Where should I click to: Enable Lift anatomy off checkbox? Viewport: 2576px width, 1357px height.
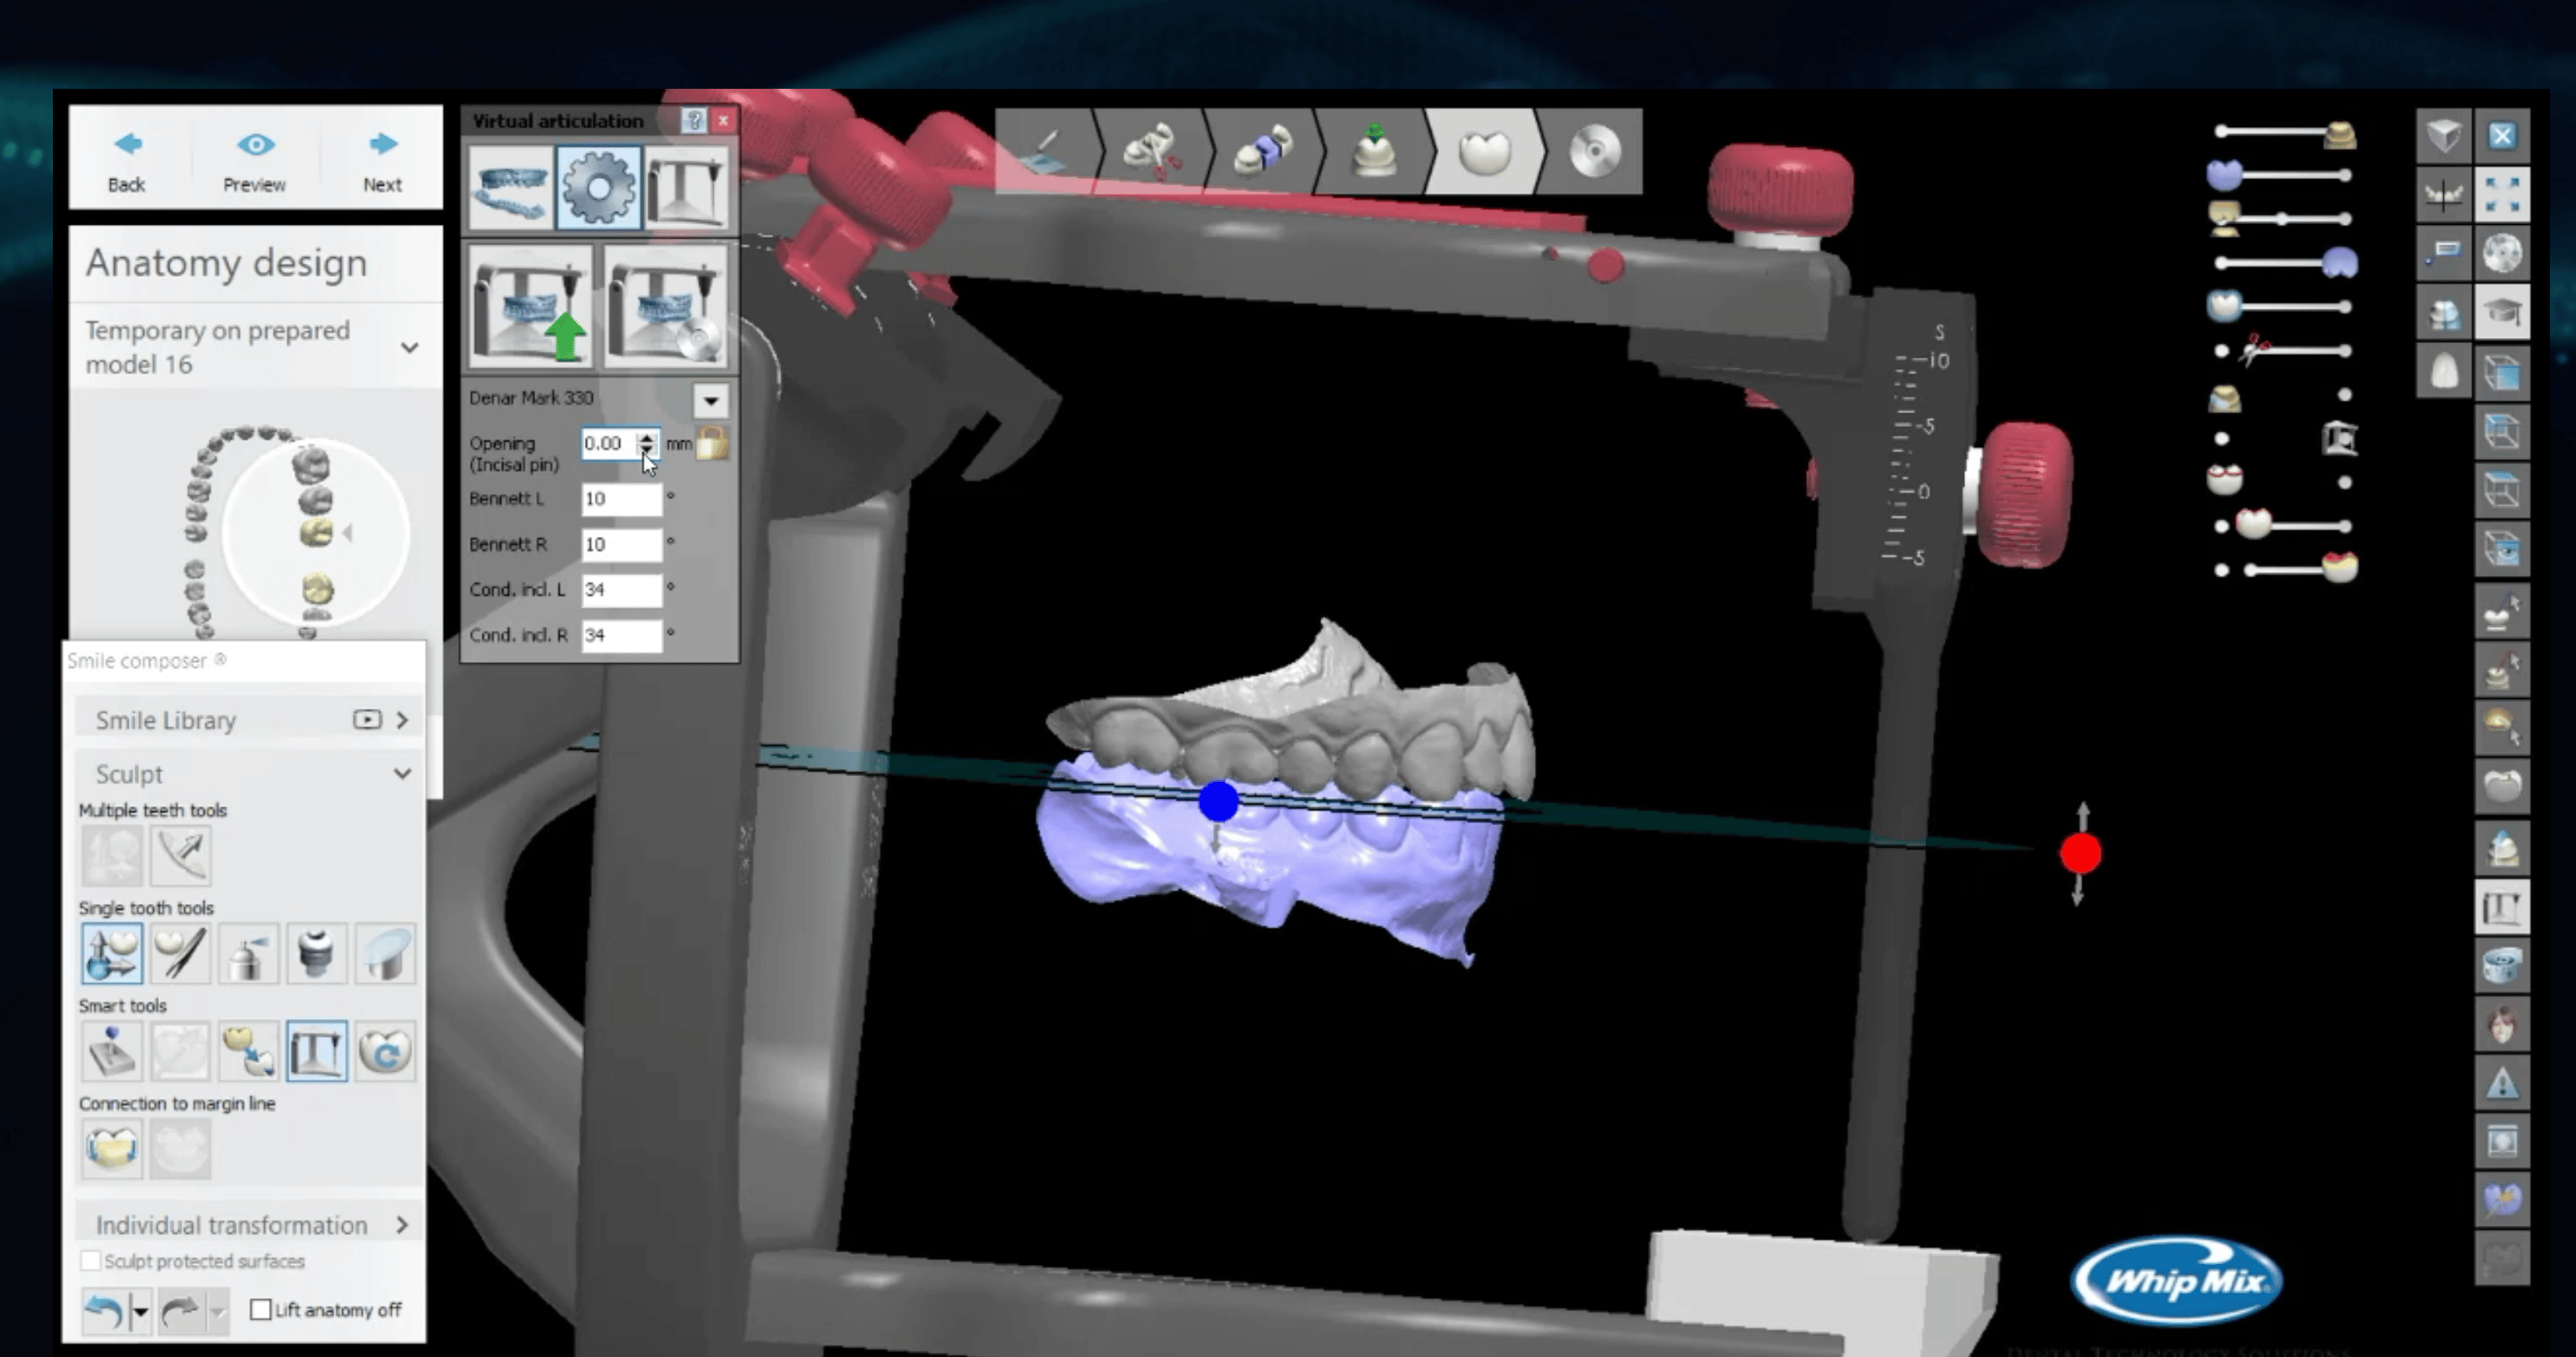click(261, 1310)
